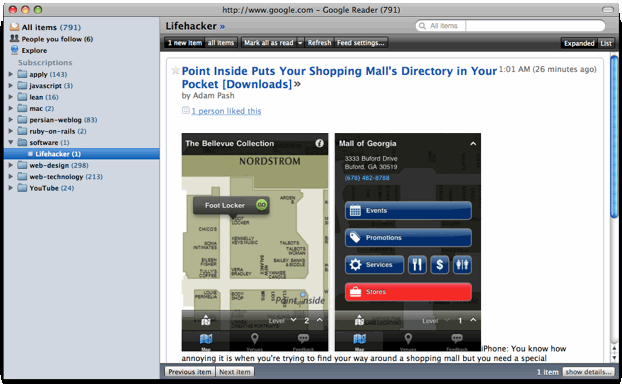Click 1 person liked this link
The image size is (622, 384).
click(x=226, y=111)
